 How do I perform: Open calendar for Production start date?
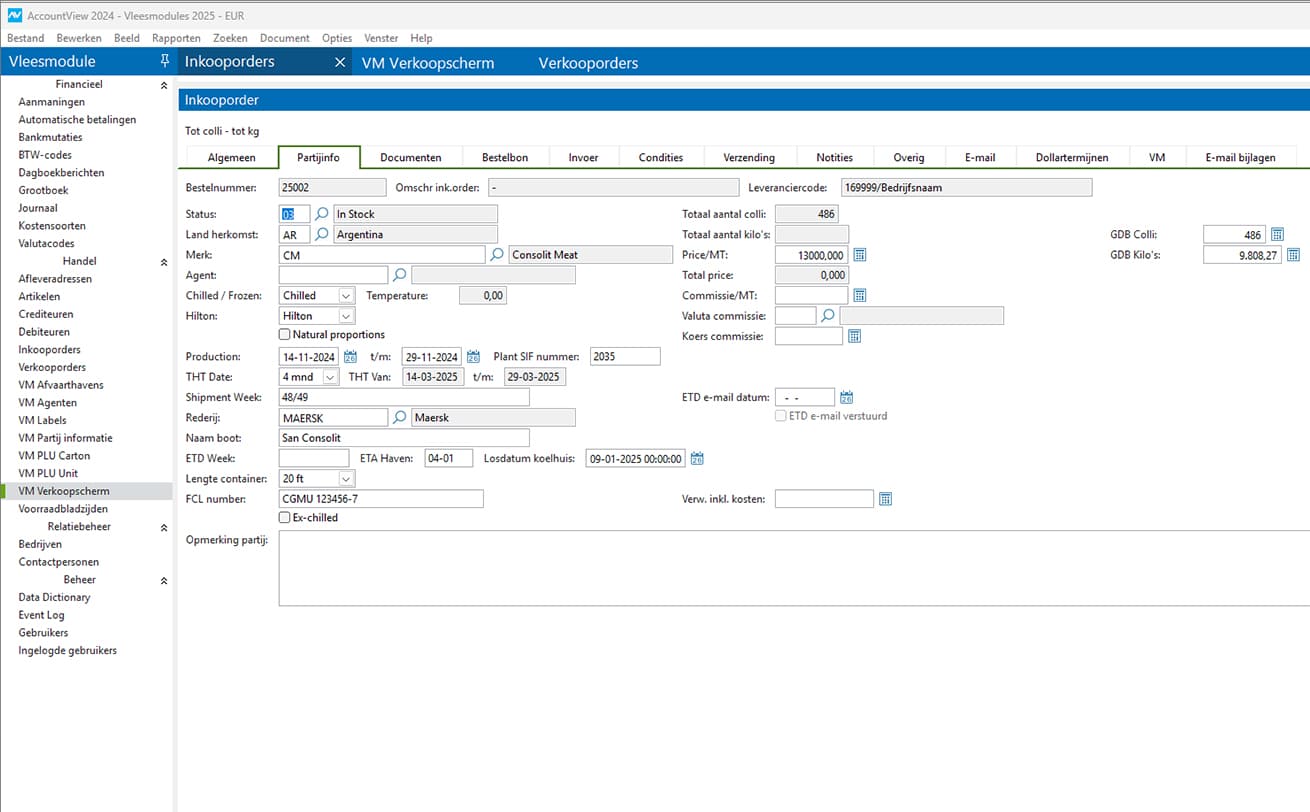[350, 357]
